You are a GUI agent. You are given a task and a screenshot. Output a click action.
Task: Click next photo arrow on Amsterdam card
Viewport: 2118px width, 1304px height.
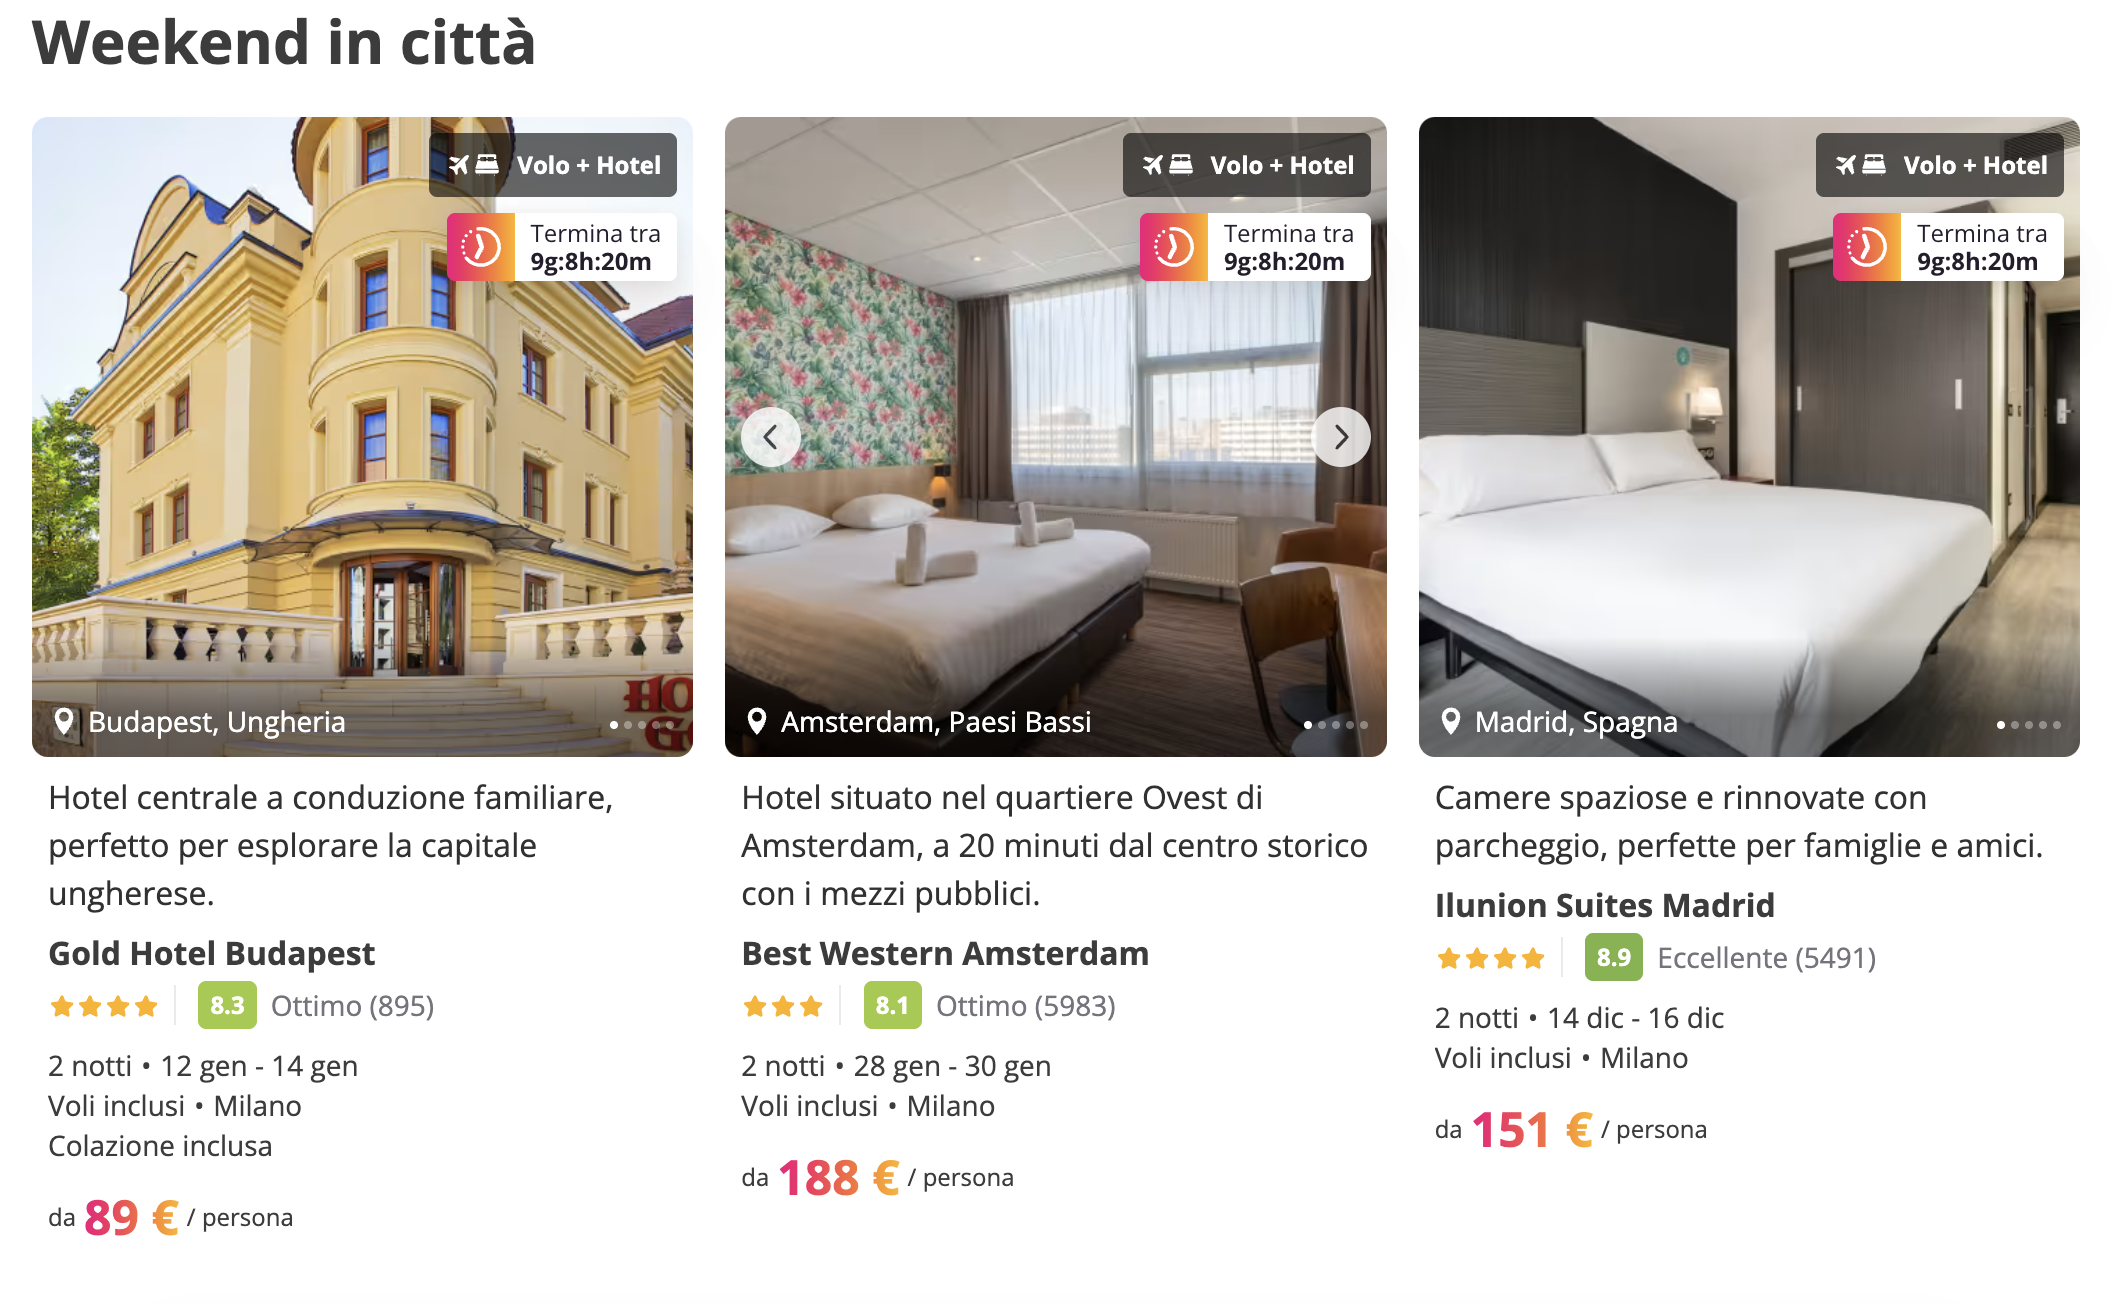[x=1341, y=437]
